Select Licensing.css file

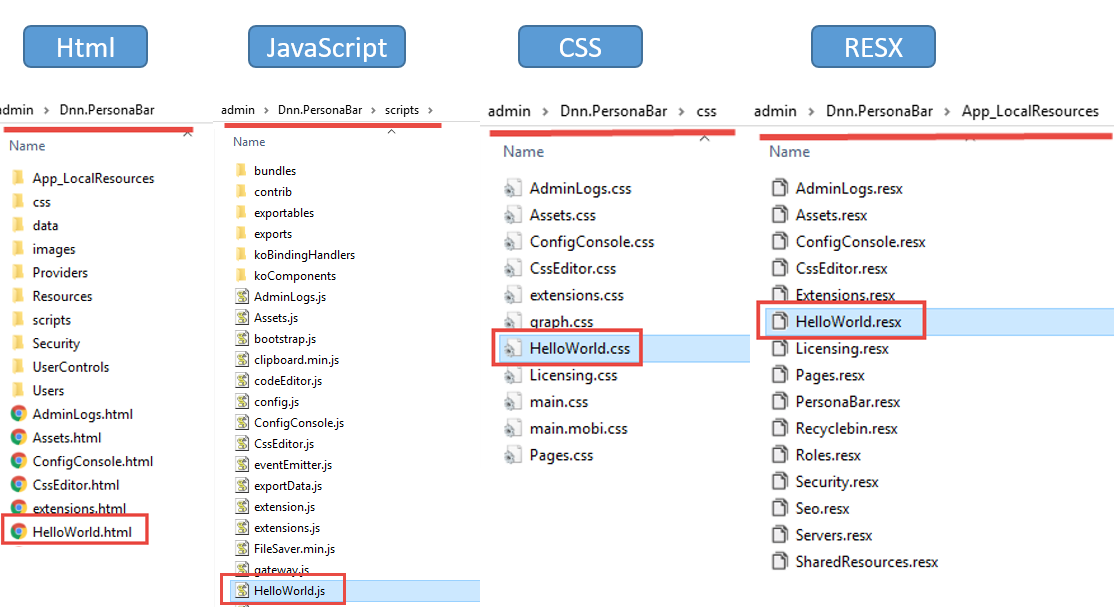[573, 375]
